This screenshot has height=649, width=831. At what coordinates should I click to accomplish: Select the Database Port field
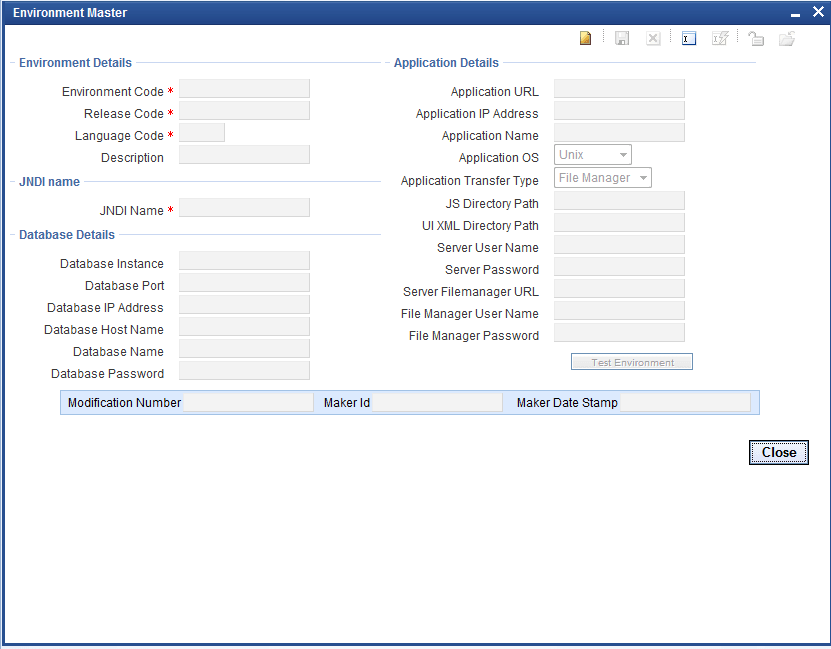click(244, 283)
